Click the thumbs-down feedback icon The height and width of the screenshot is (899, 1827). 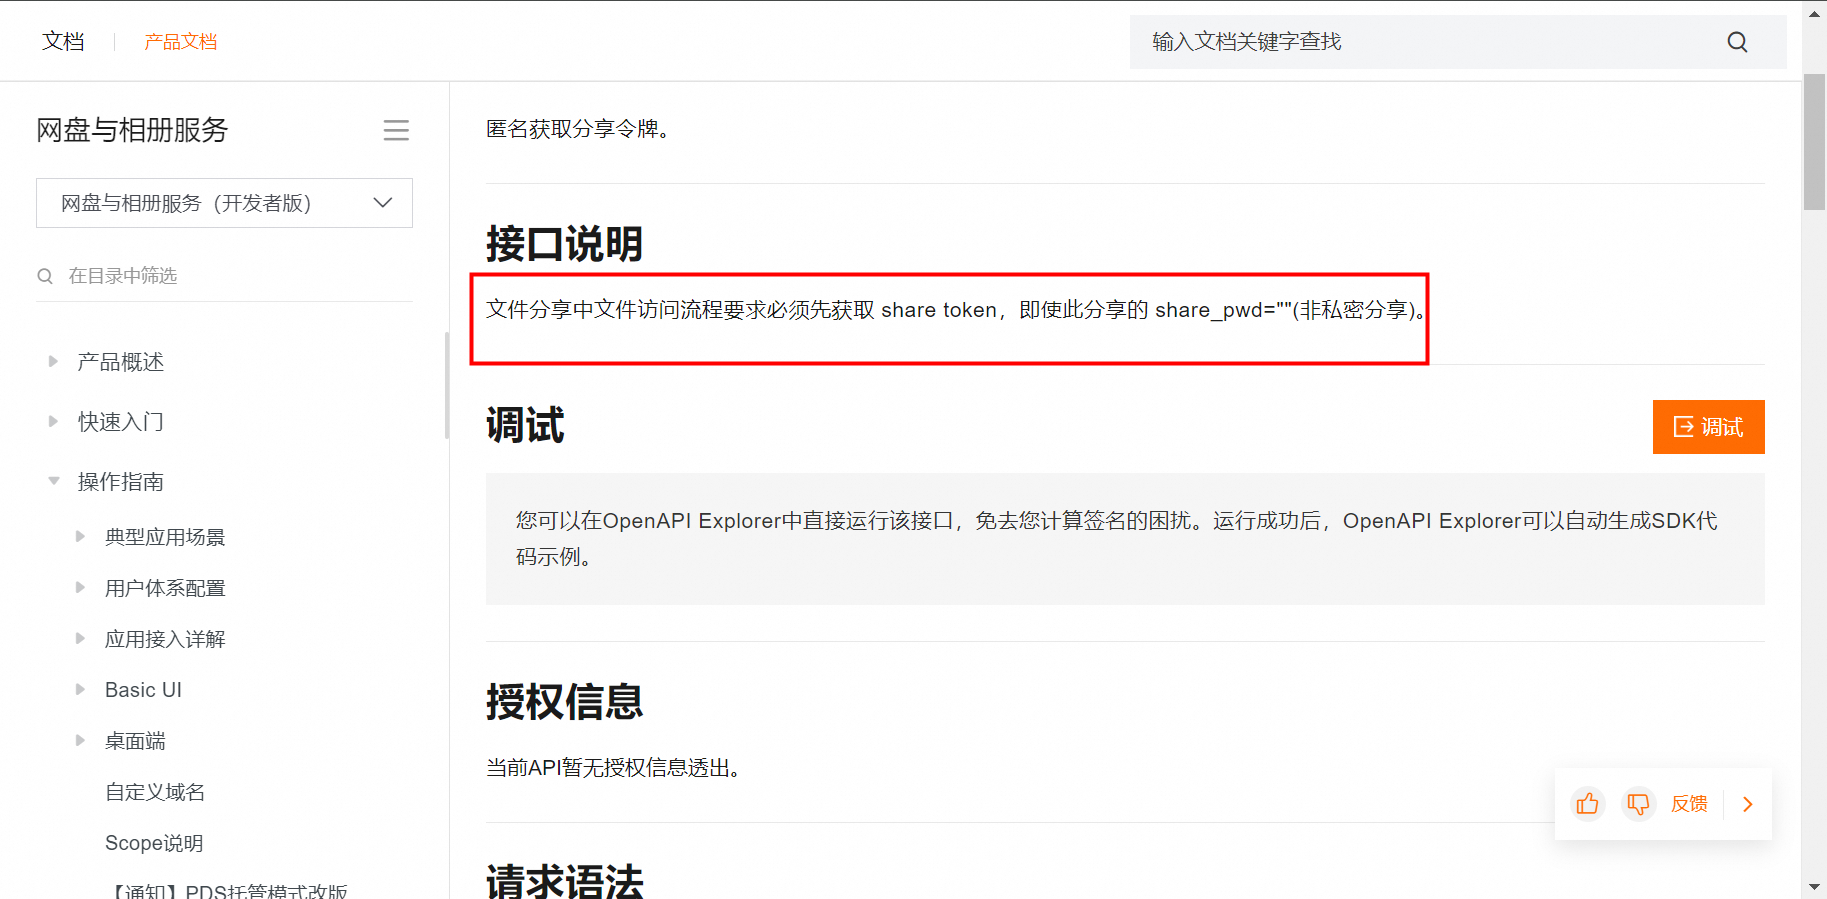coord(1638,804)
